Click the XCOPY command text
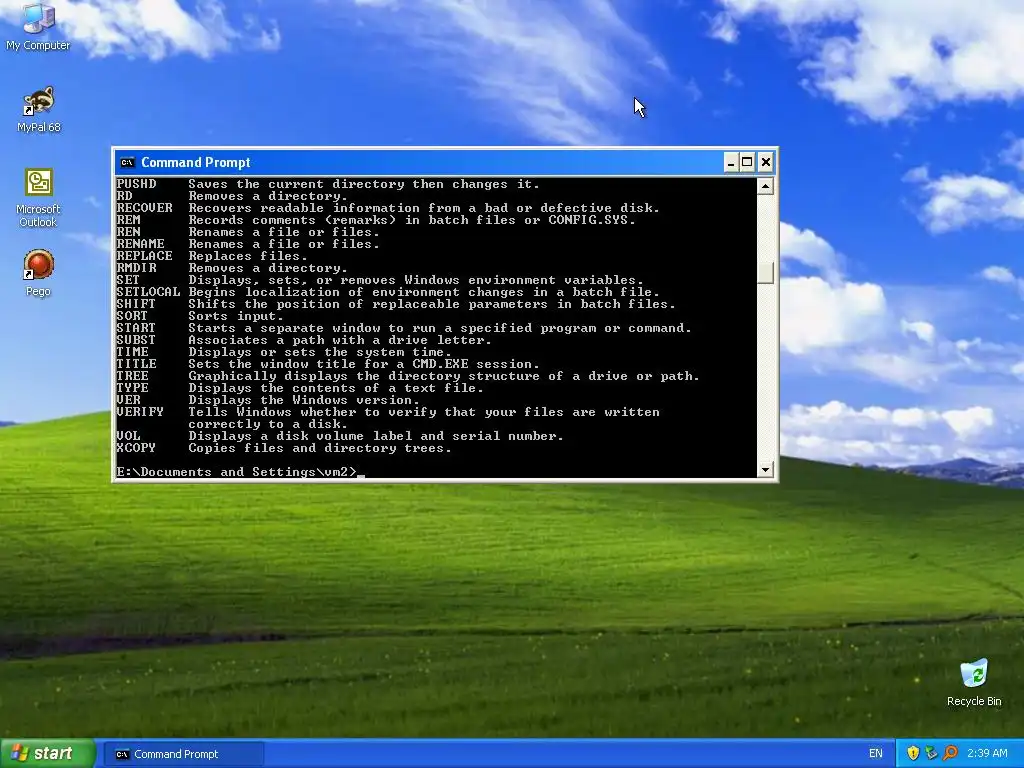 click(x=136, y=447)
